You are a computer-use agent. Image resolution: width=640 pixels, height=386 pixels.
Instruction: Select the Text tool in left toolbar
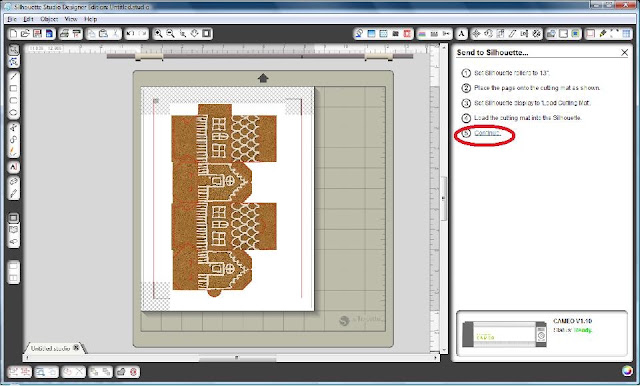pos(13,167)
